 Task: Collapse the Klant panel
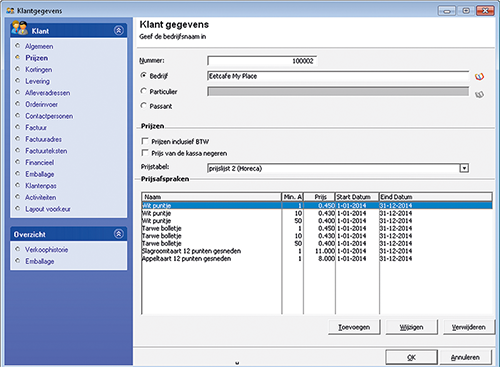[x=119, y=31]
